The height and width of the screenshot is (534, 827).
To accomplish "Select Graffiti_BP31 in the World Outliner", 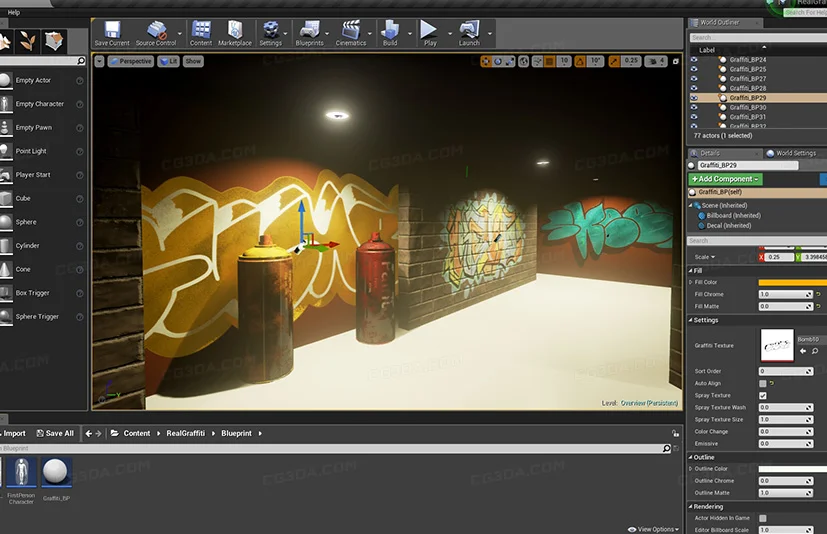I will (747, 117).
